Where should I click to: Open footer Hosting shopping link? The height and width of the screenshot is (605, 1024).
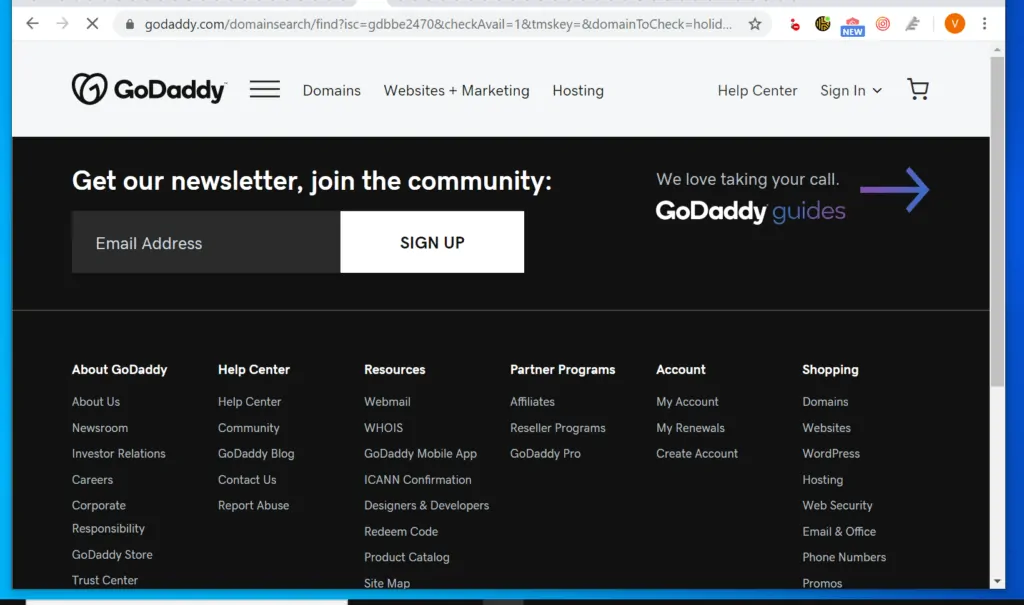pyautogui.click(x=823, y=480)
